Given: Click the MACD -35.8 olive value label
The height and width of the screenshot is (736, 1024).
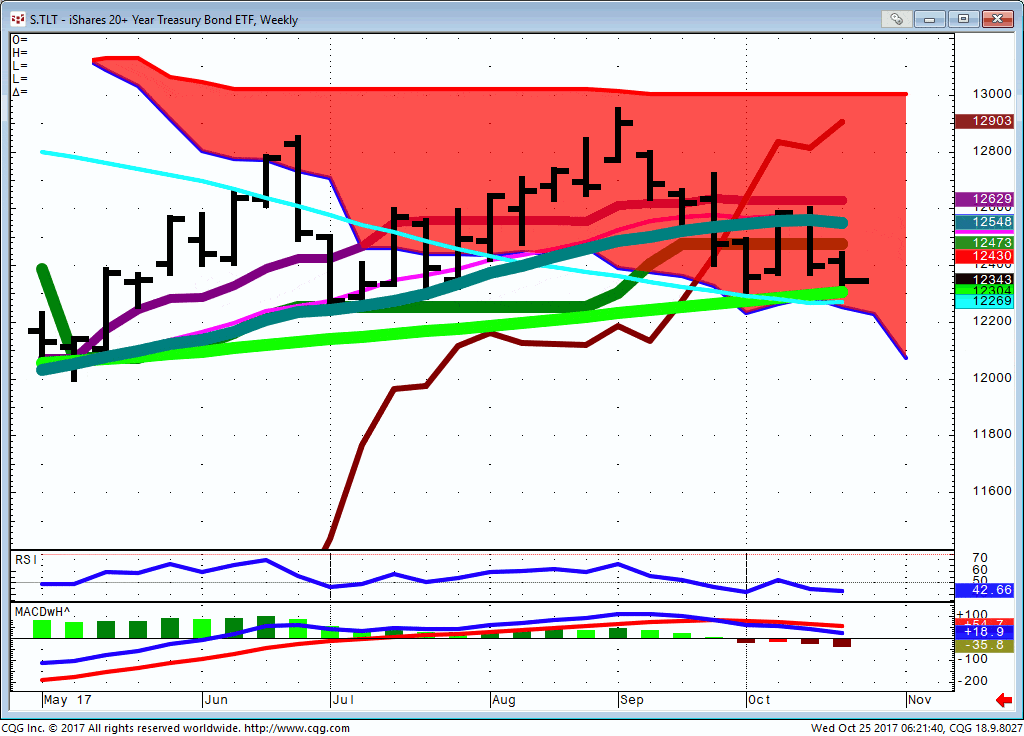Looking at the screenshot, I should [984, 645].
